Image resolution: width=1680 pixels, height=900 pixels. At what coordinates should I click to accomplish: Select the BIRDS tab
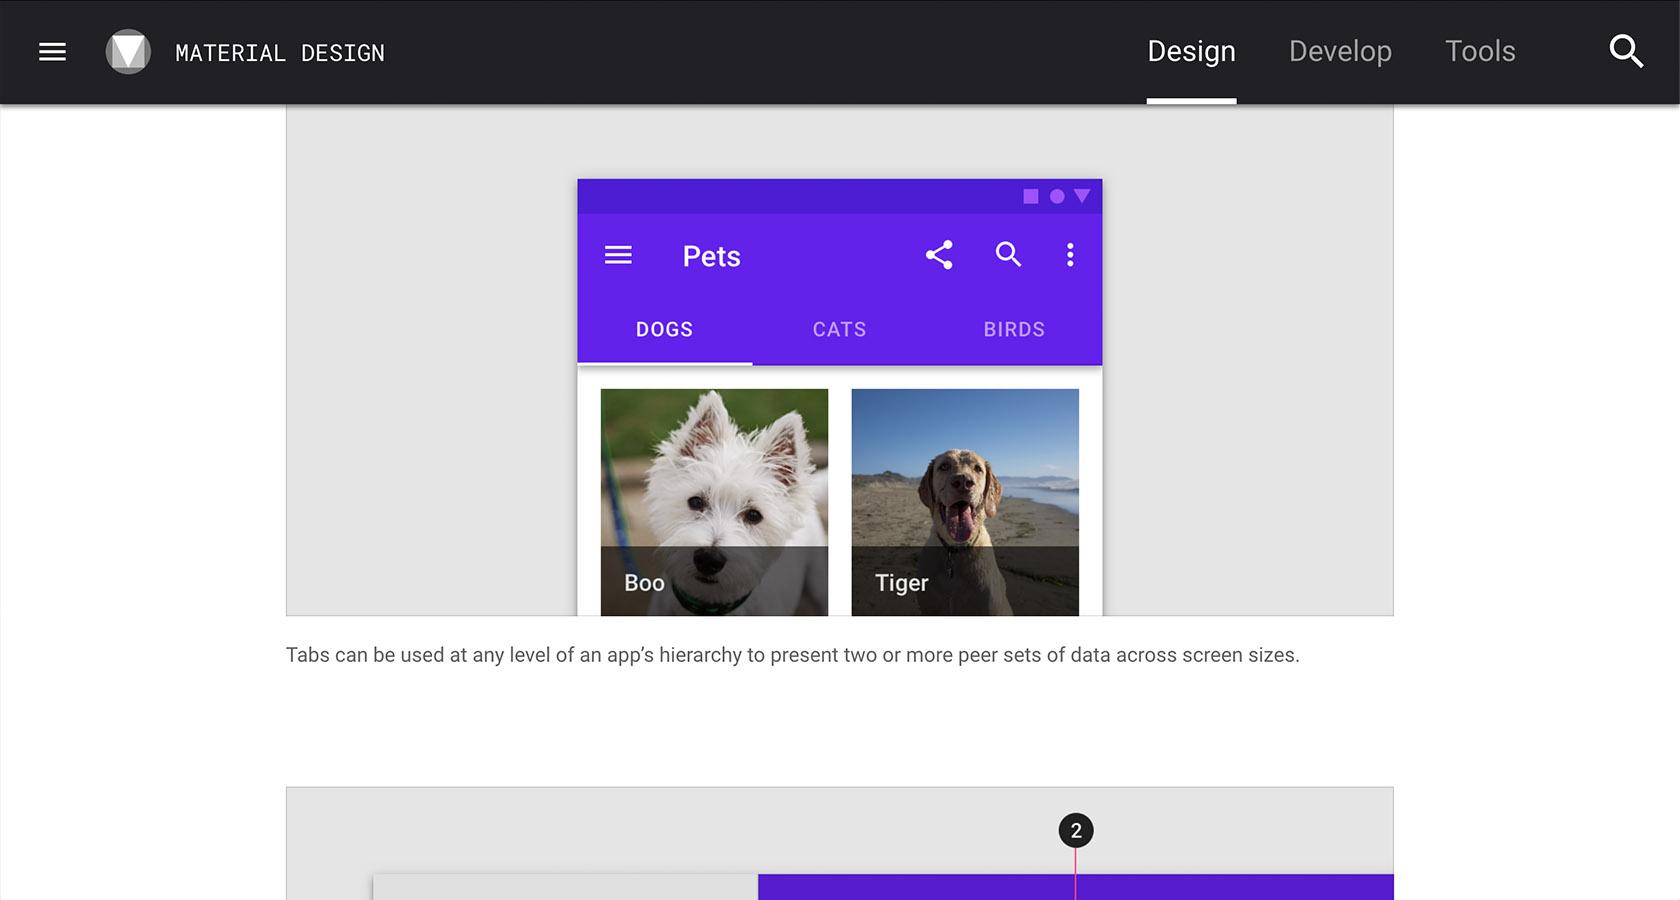coord(1014,329)
